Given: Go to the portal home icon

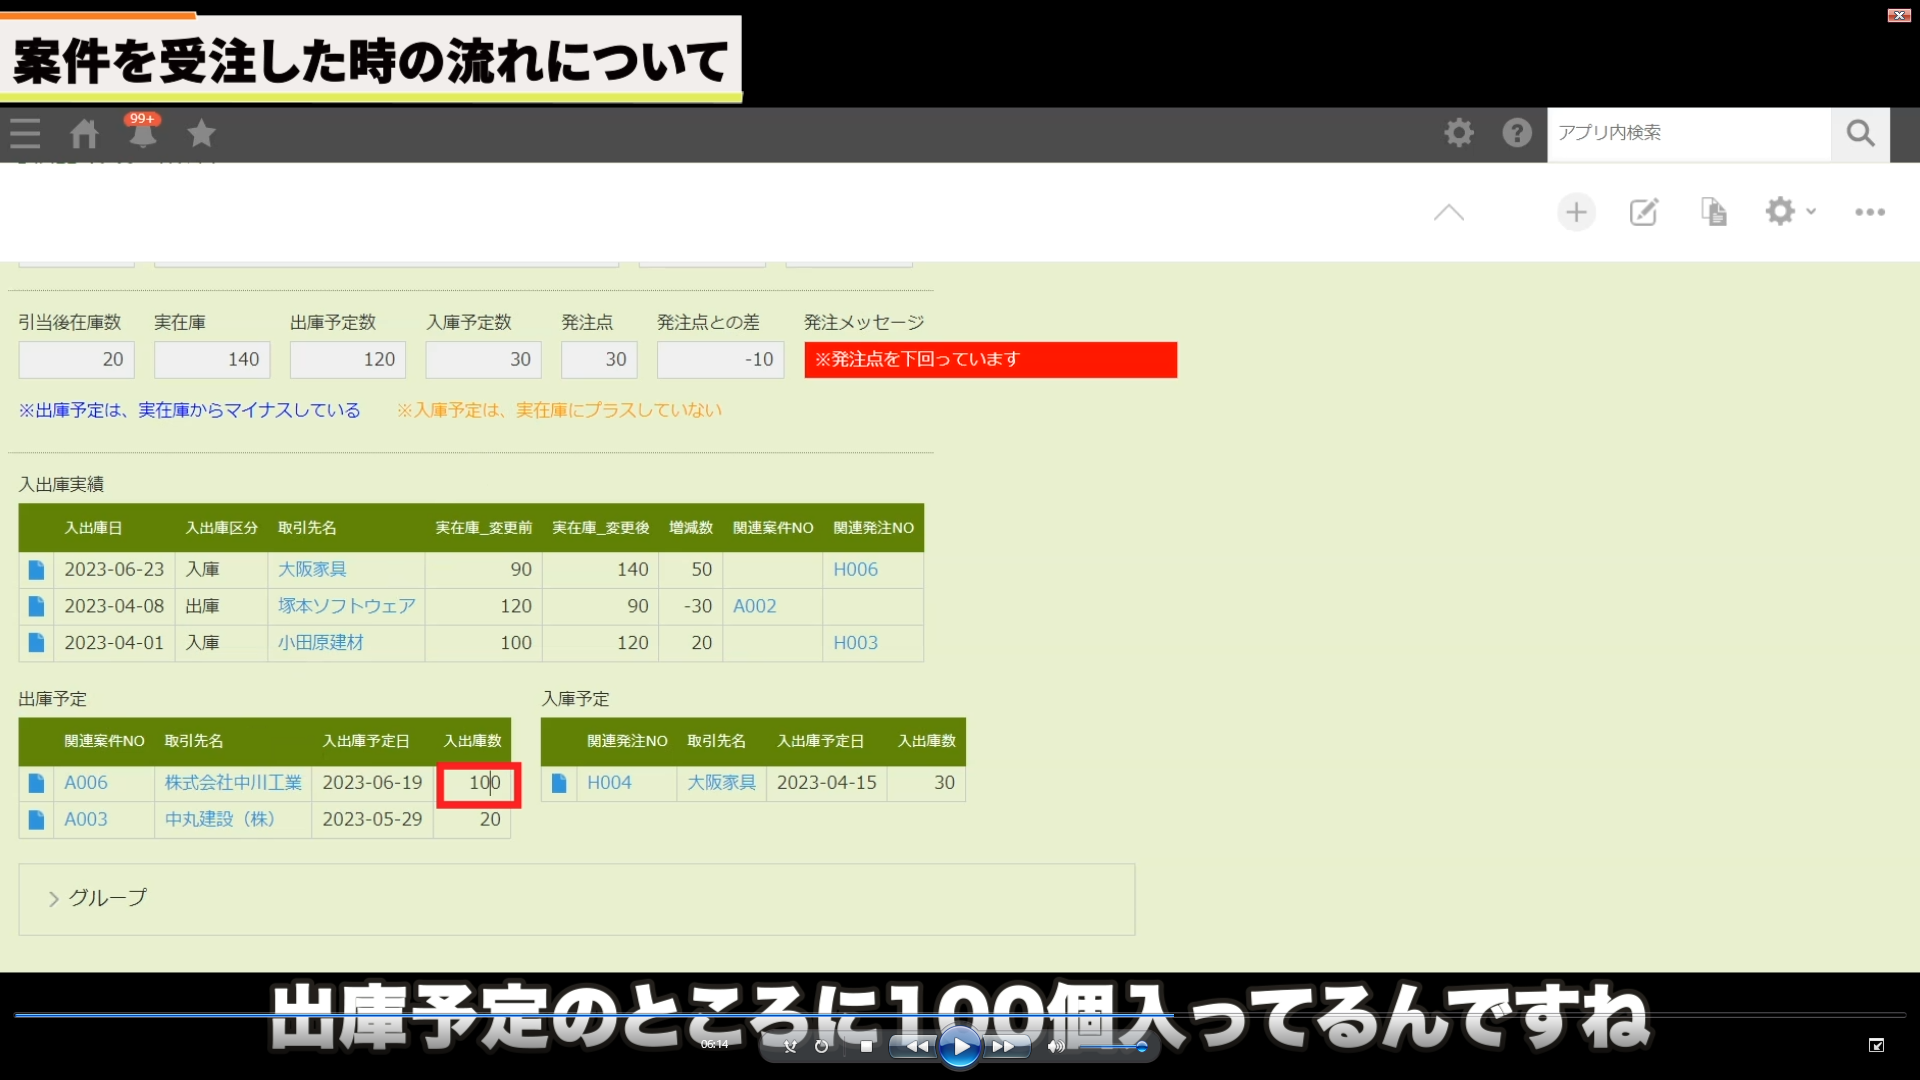Looking at the screenshot, I should click(x=84, y=134).
